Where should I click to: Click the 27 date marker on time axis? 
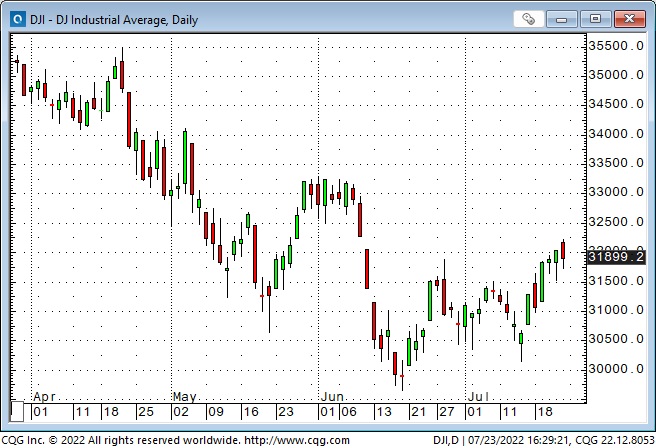(x=446, y=412)
